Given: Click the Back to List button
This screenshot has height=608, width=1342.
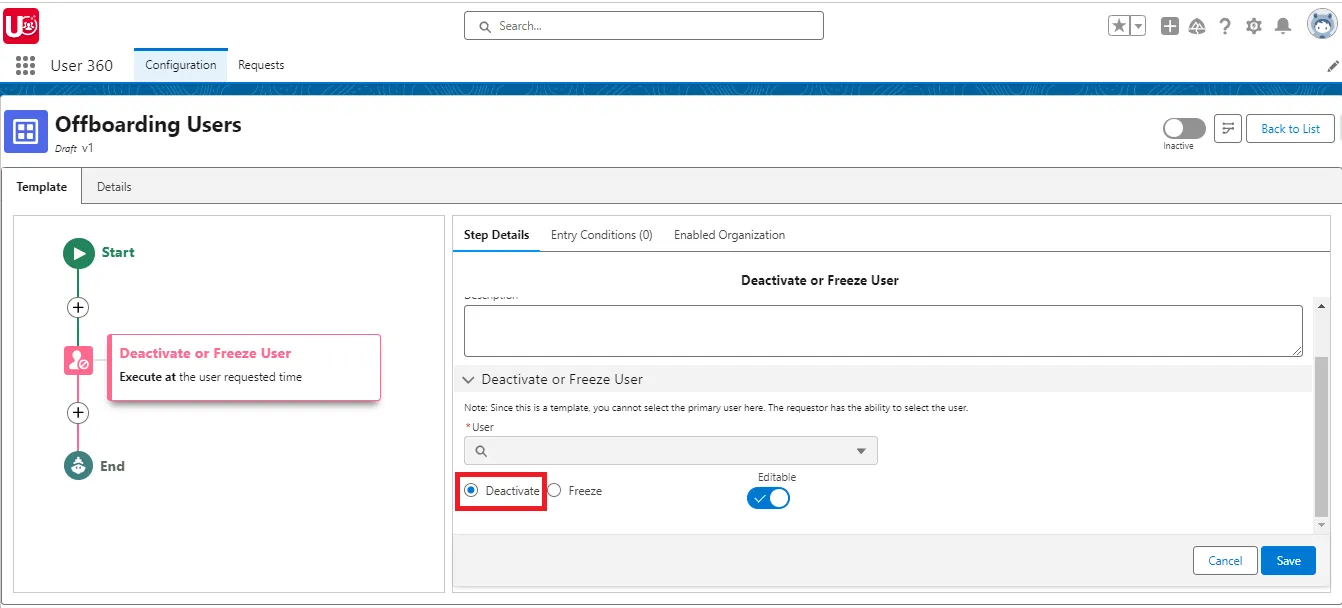Looking at the screenshot, I should point(1289,128).
